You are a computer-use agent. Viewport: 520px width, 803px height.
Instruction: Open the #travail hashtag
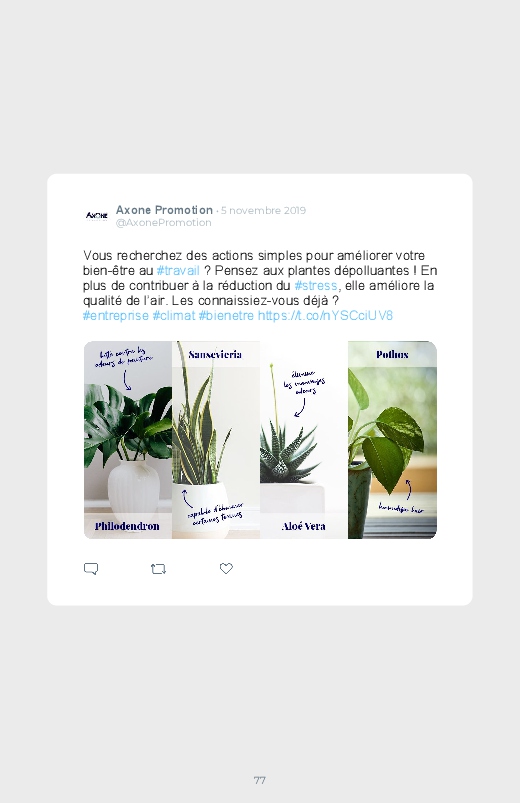pyautogui.click(x=178, y=270)
